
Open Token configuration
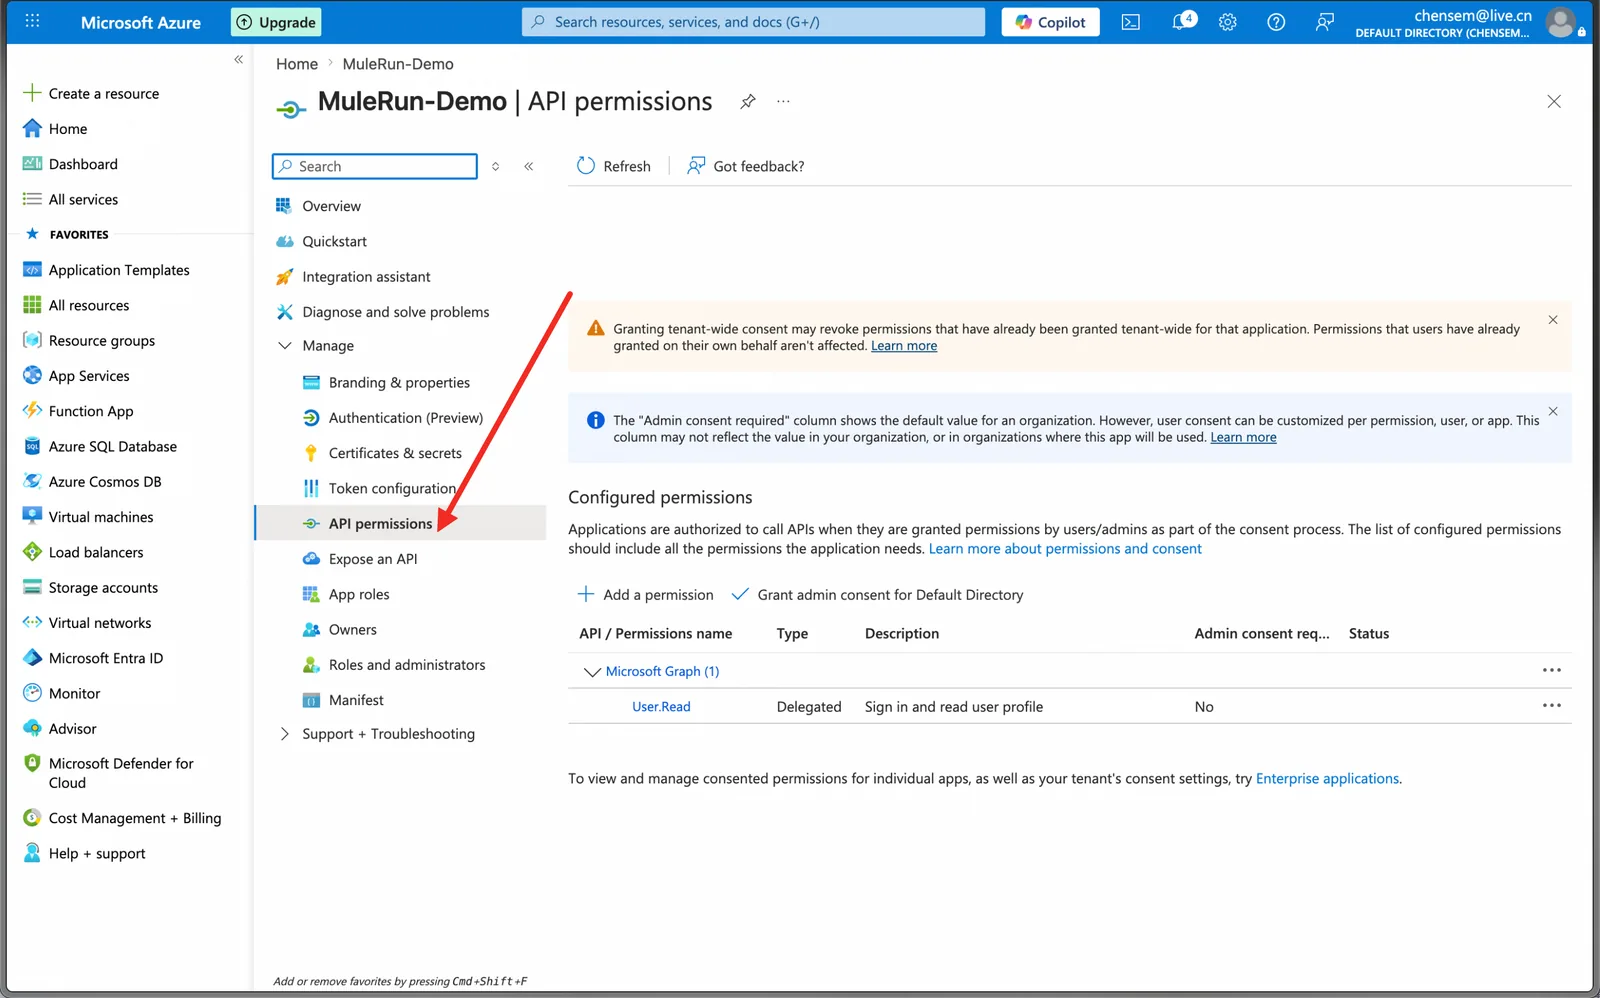(x=379, y=488)
